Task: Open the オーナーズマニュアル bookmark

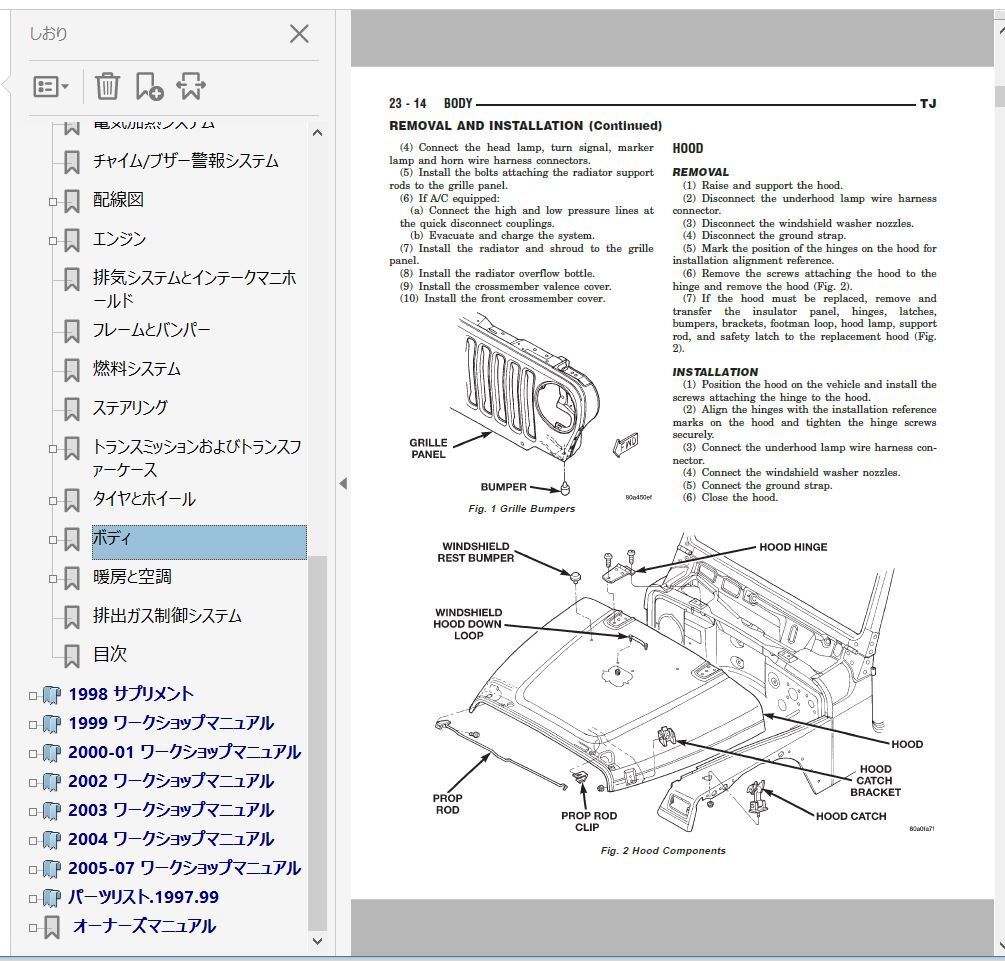Action: (144, 926)
